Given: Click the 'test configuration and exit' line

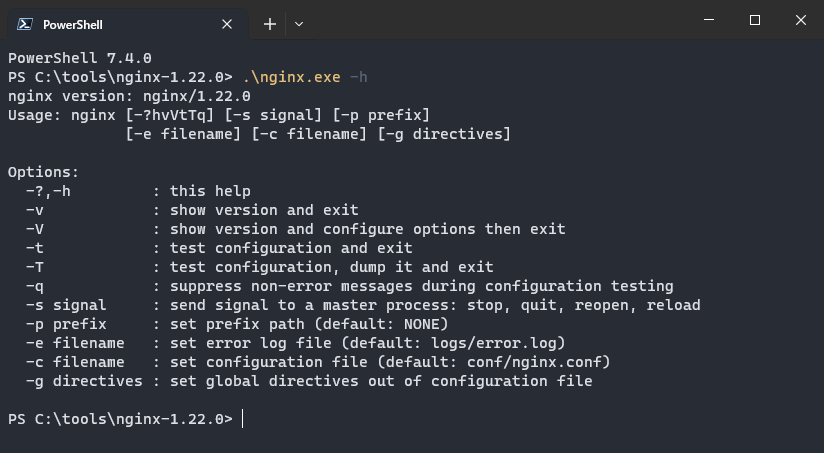Looking at the screenshot, I should click(290, 248).
